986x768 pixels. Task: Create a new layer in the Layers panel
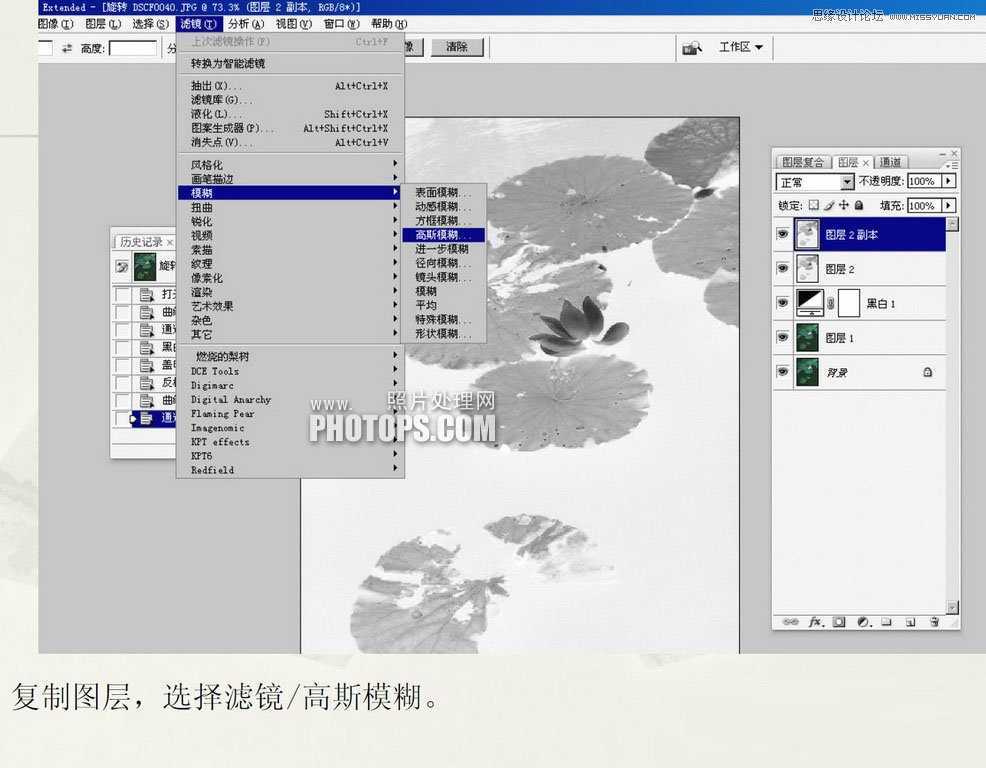pyautogui.click(x=910, y=622)
